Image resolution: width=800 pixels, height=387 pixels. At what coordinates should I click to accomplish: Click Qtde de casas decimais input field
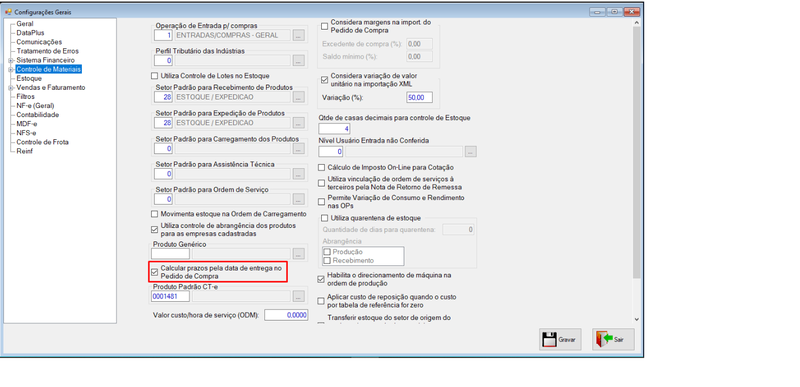point(334,128)
